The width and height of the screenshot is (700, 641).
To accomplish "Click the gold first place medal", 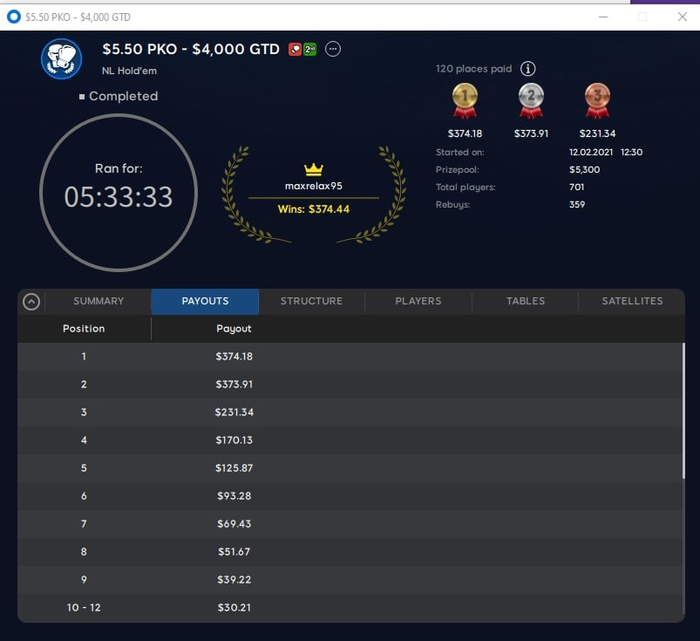I will 465,101.
